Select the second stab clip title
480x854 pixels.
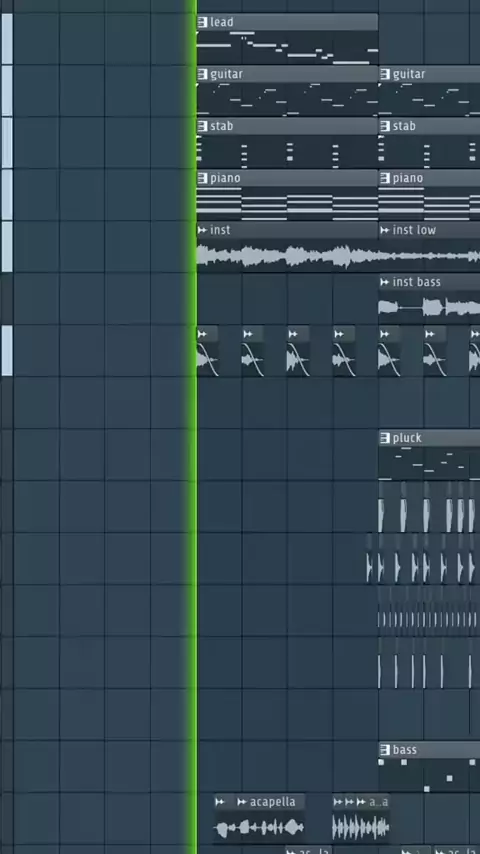[x=404, y=126]
